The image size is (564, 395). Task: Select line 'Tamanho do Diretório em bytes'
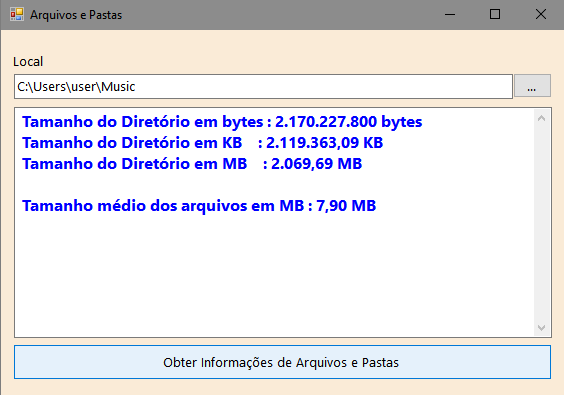coord(222,122)
